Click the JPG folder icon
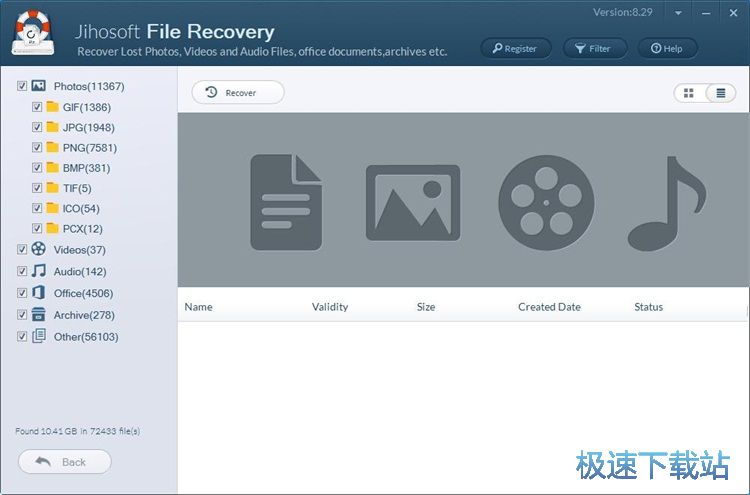750x495 pixels. pos(53,127)
